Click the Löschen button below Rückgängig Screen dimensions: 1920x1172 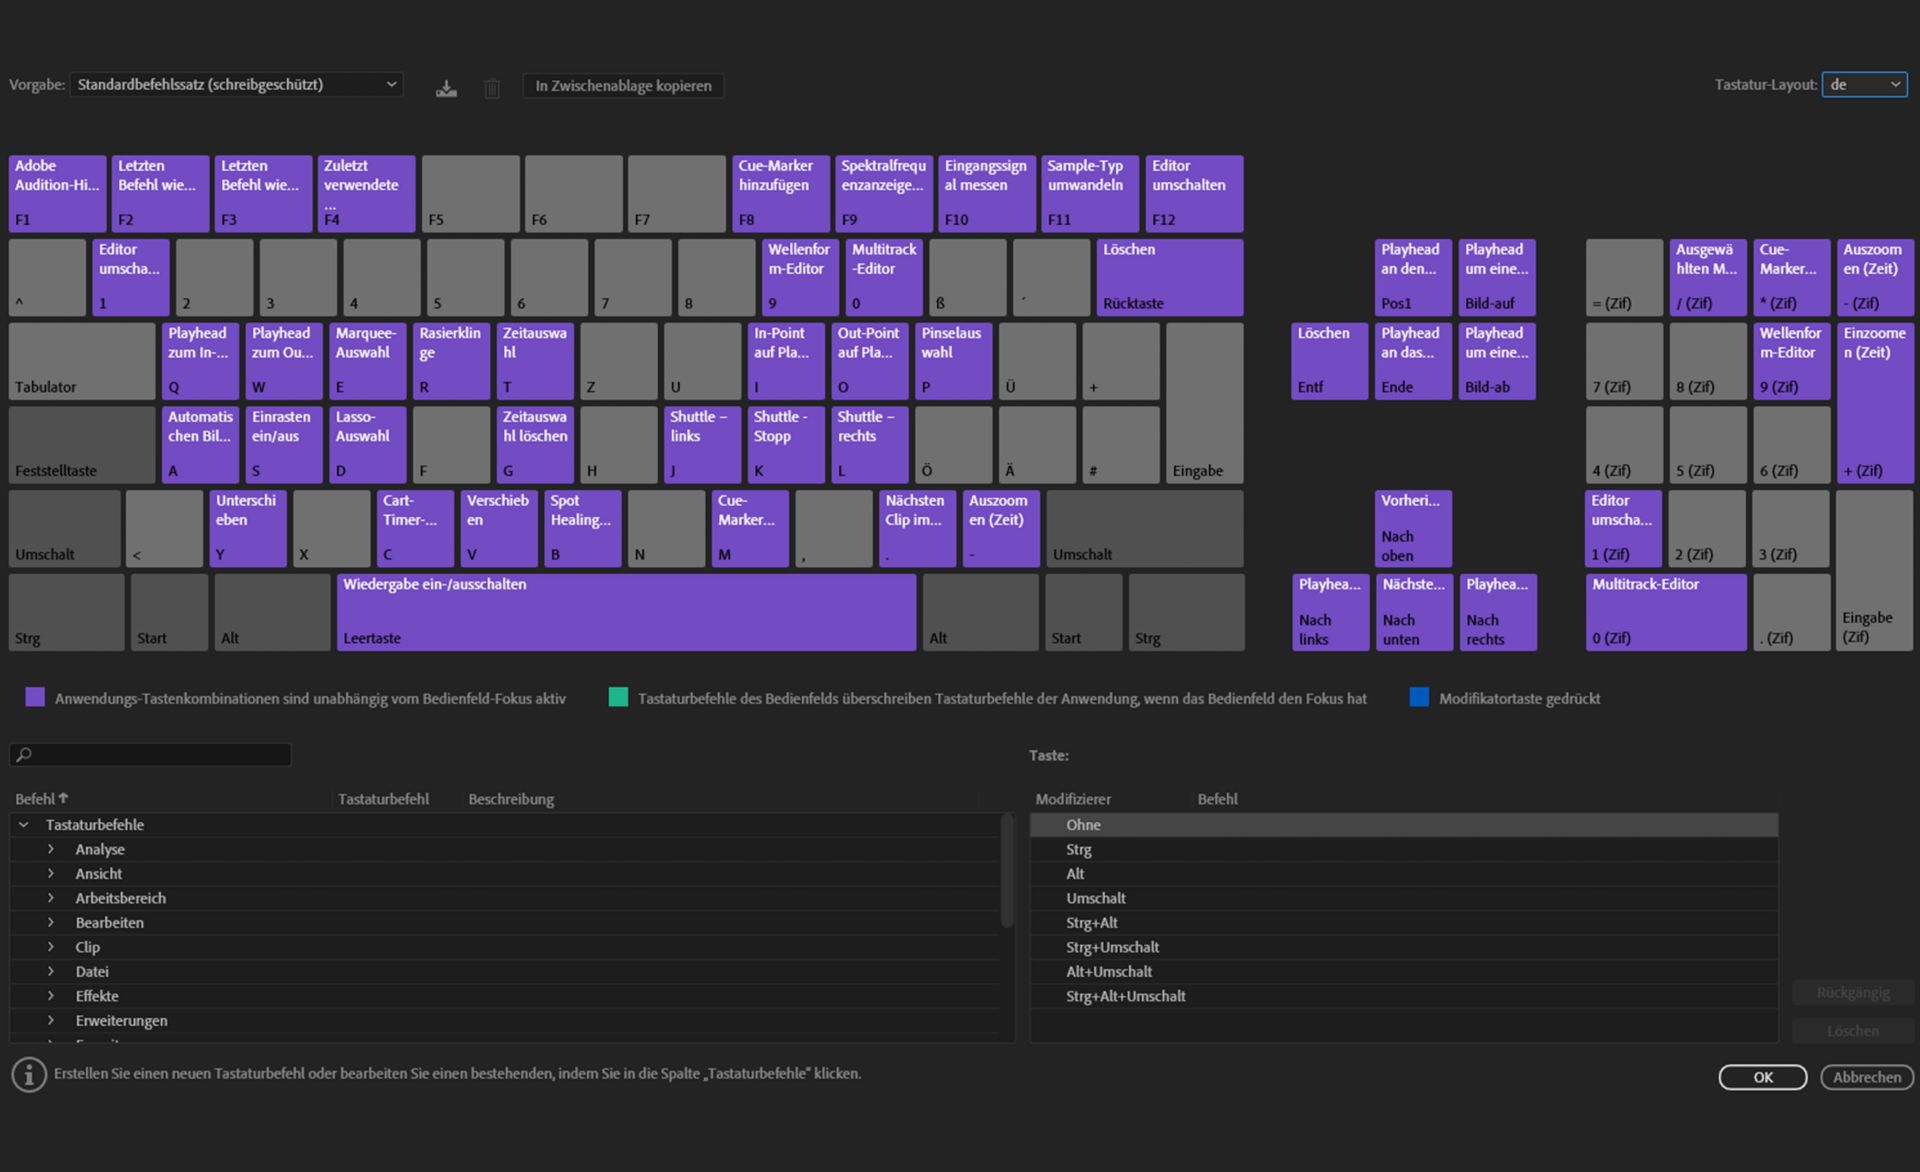1853,1031
